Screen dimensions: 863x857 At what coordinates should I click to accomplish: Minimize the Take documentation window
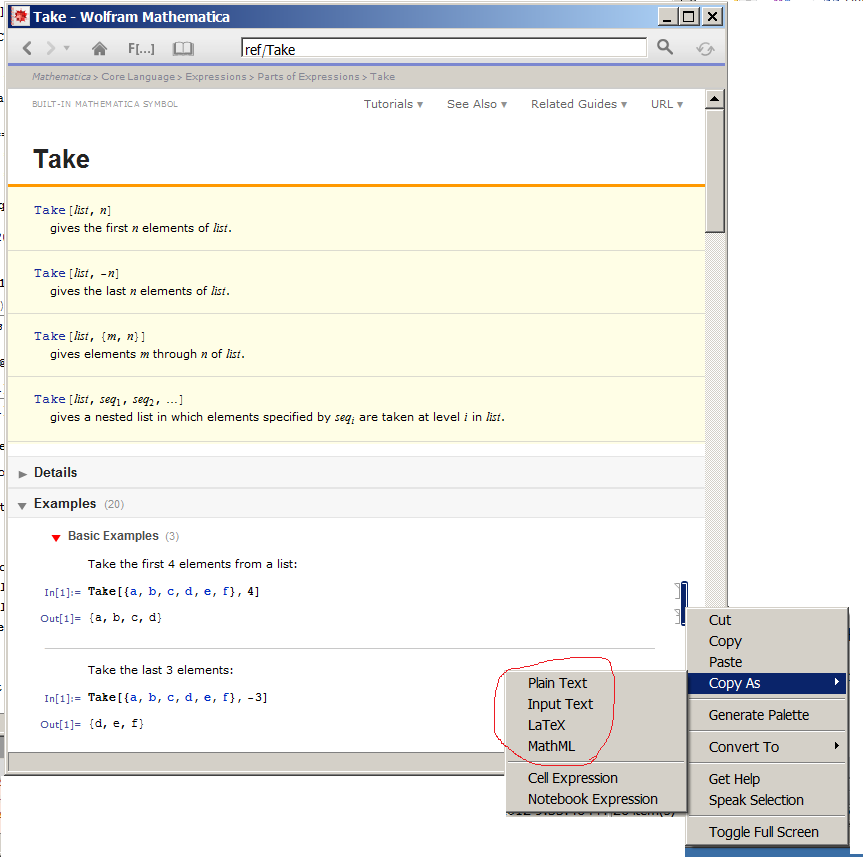pyautogui.click(x=667, y=17)
